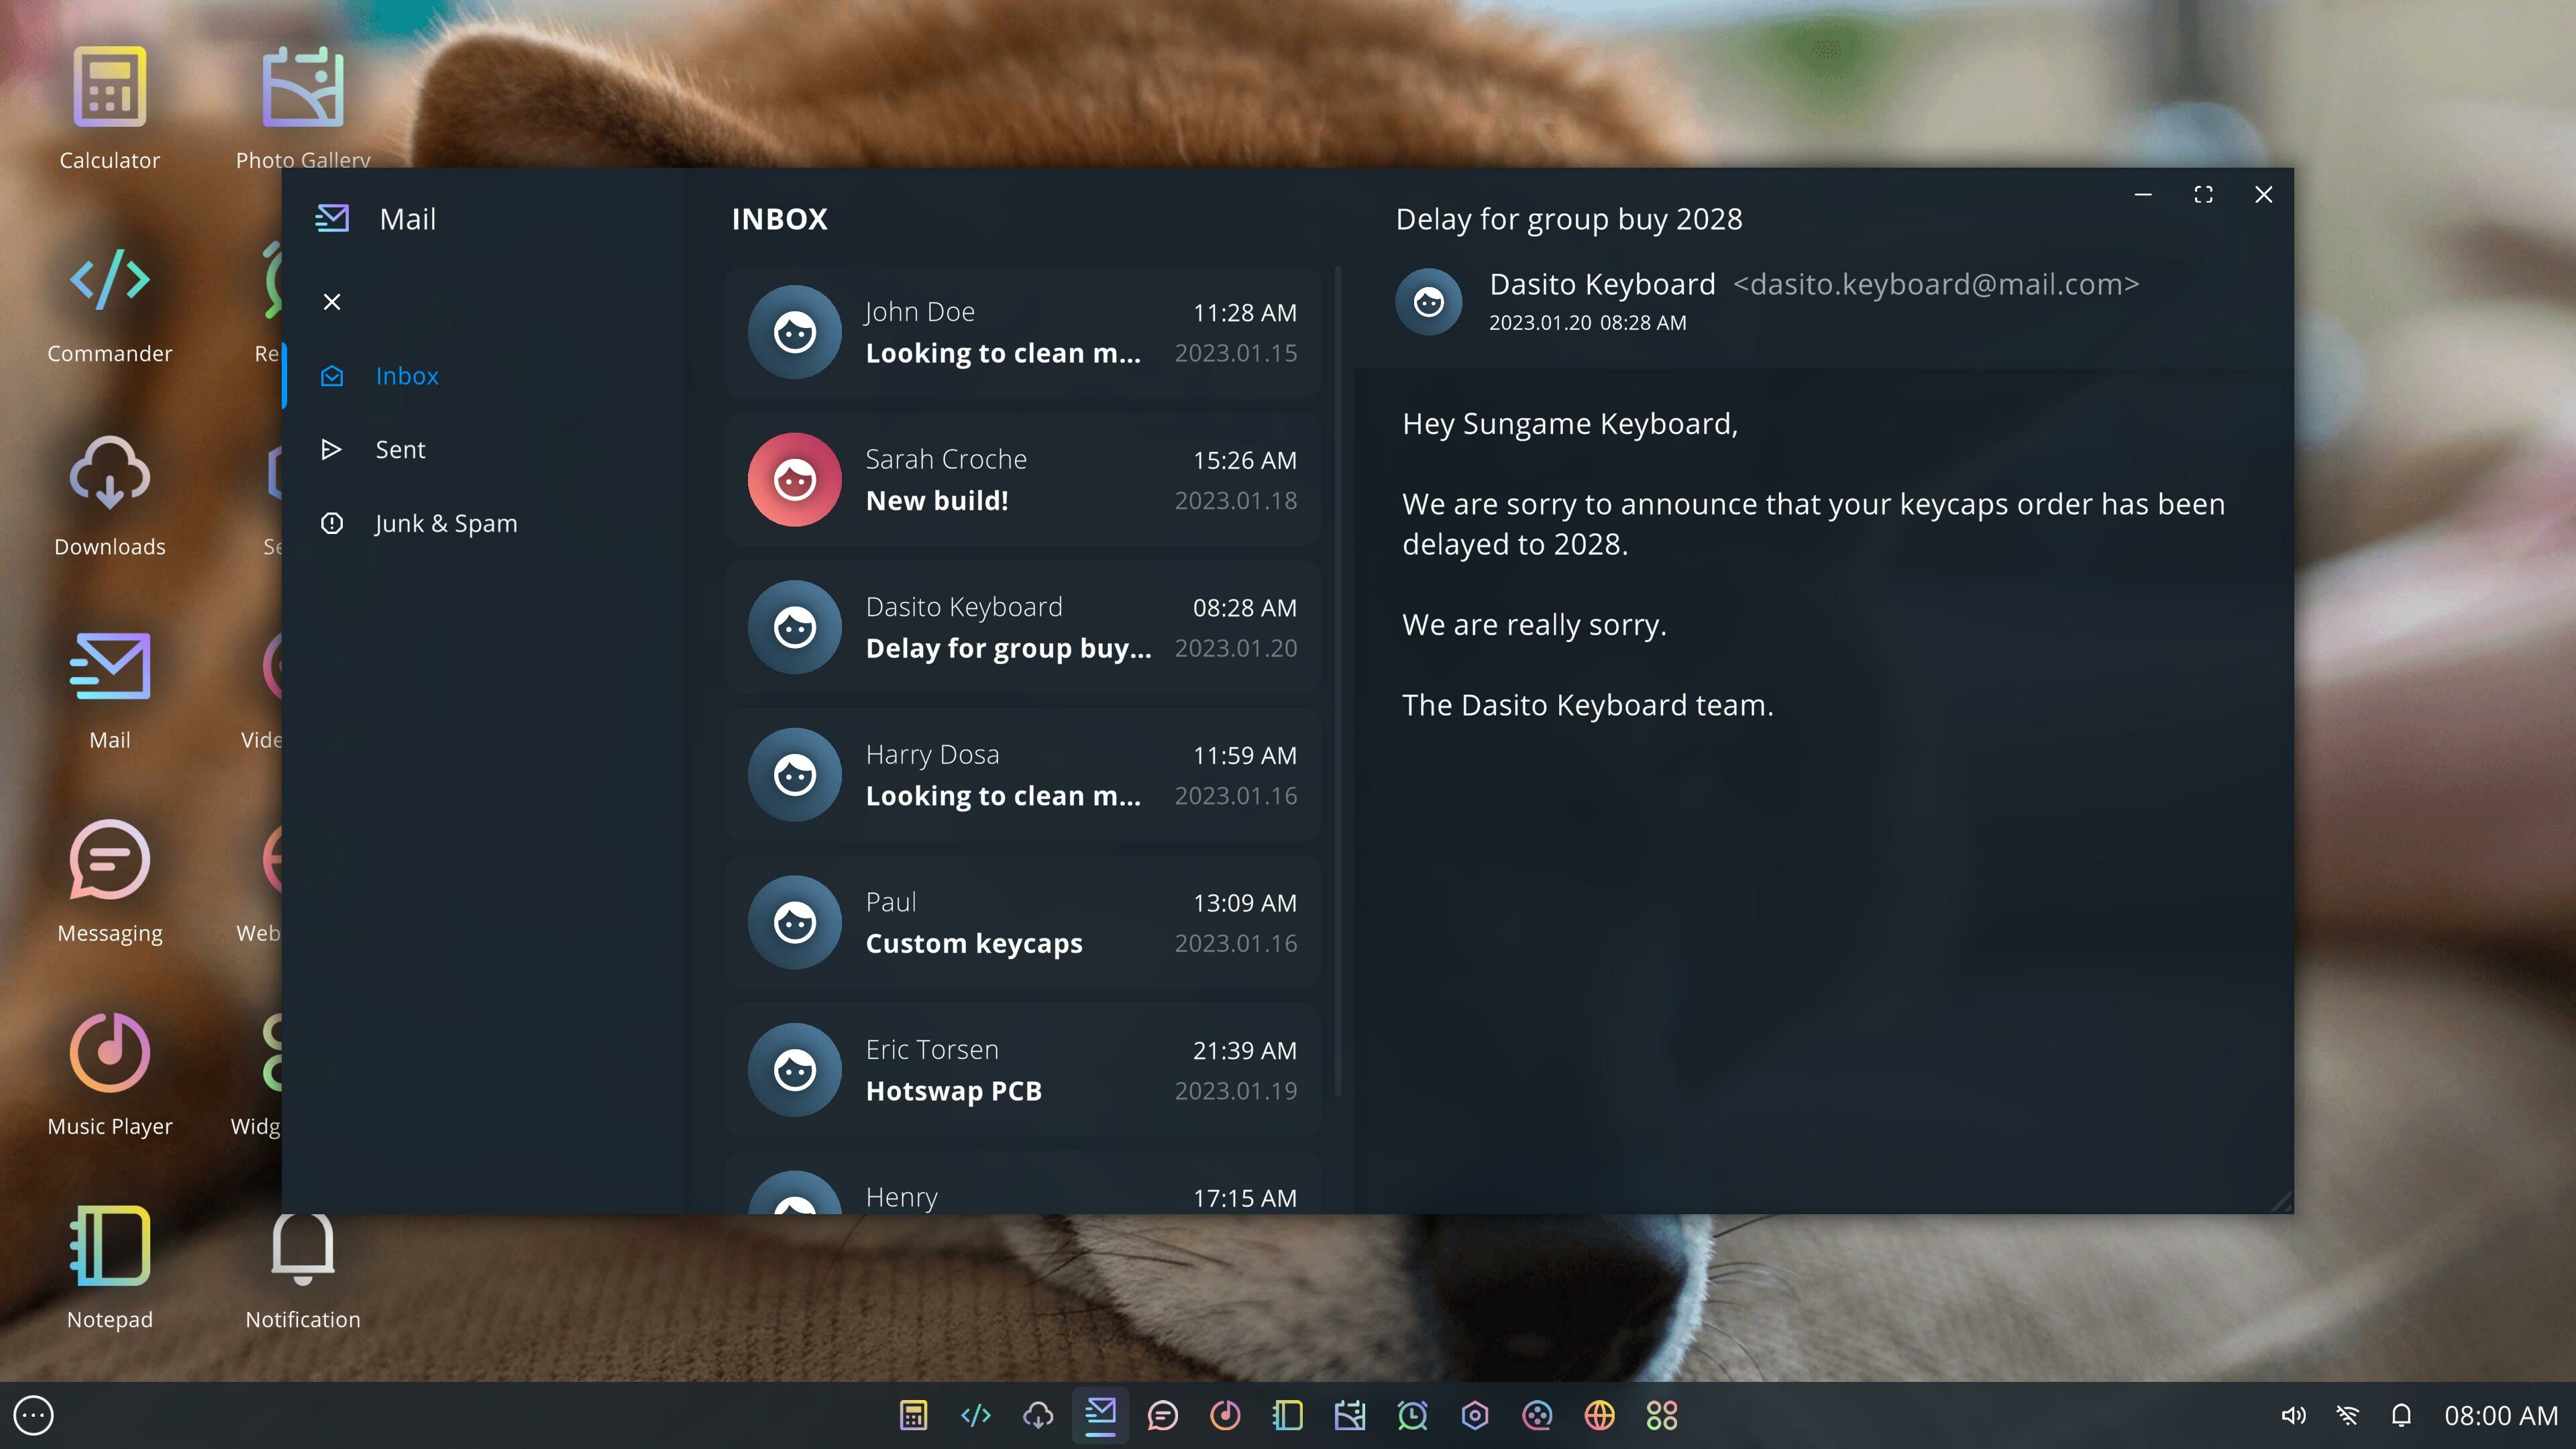Toggle Wi-Fi from the system tray
The width and height of the screenshot is (2576, 1449).
pos(2347,1415)
